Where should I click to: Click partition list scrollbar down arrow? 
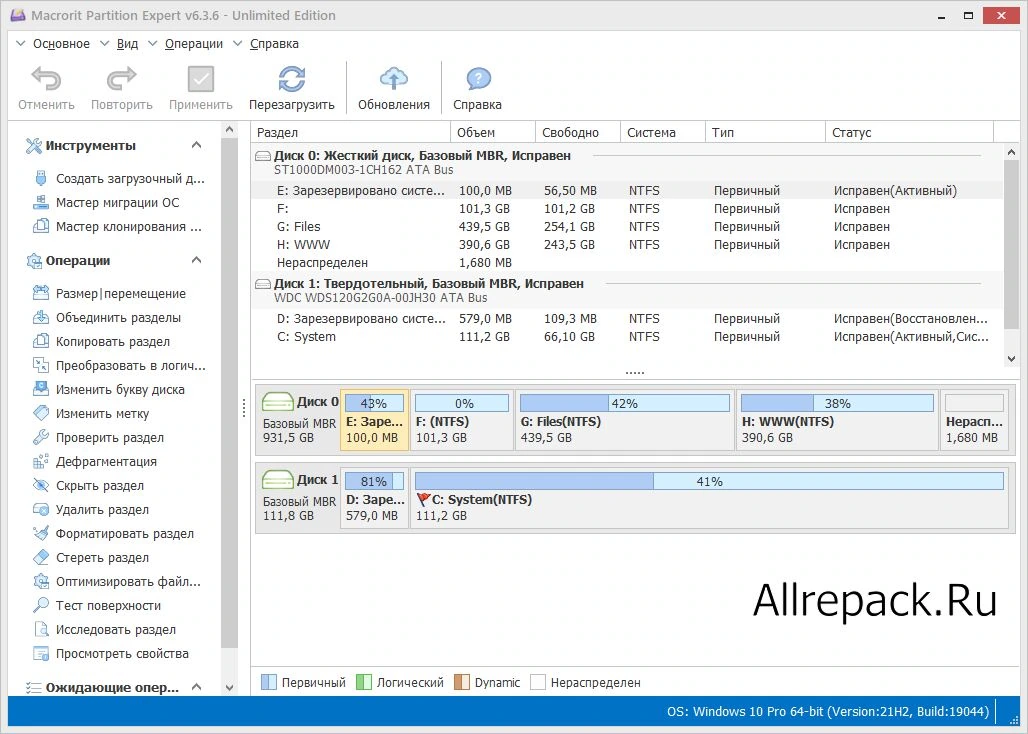(x=1011, y=359)
